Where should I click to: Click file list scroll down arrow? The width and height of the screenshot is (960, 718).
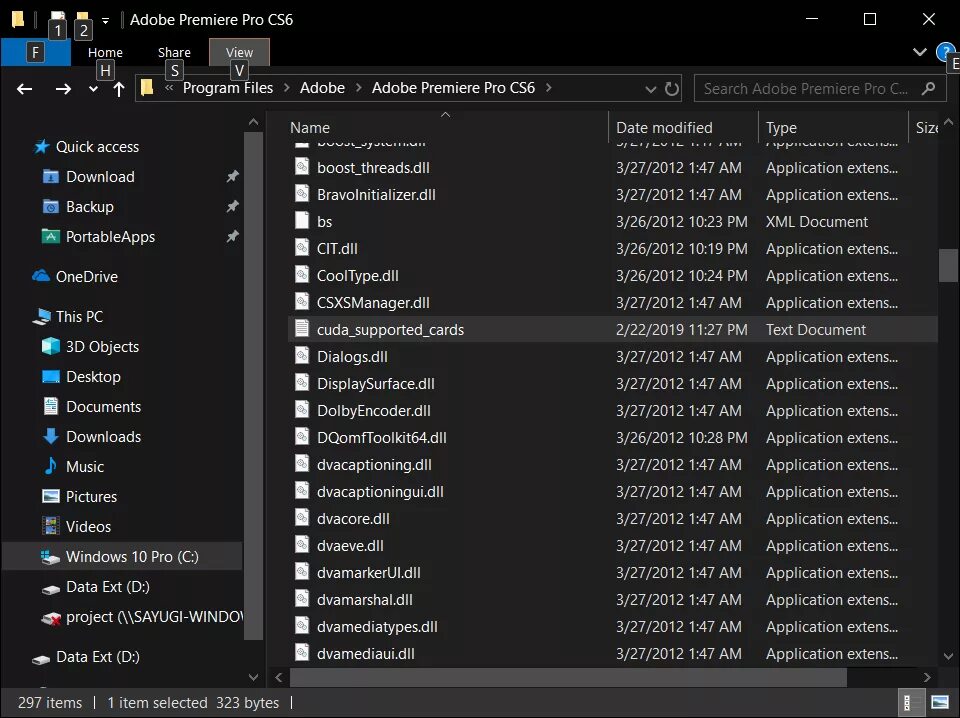948,656
